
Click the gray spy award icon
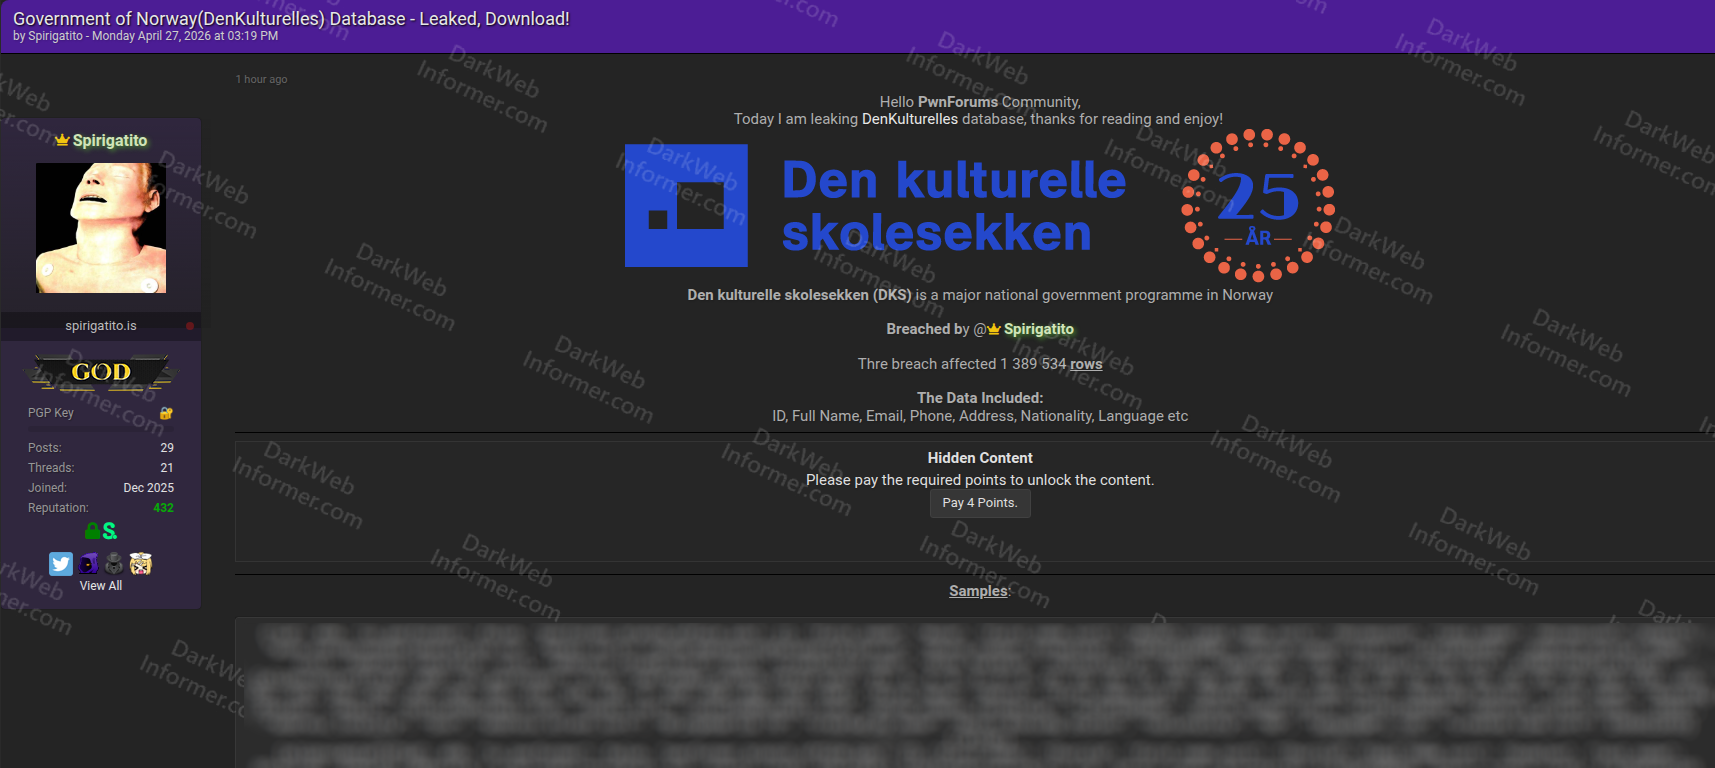(x=114, y=564)
